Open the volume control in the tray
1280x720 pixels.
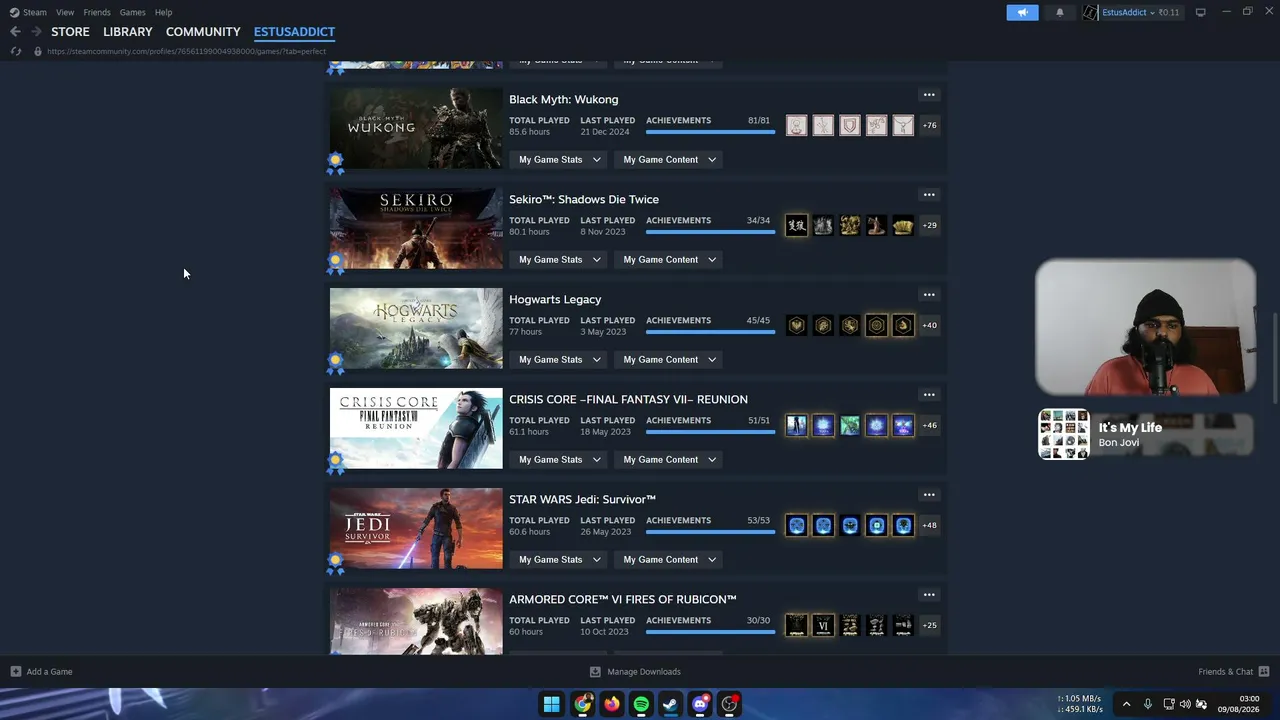(1185, 704)
